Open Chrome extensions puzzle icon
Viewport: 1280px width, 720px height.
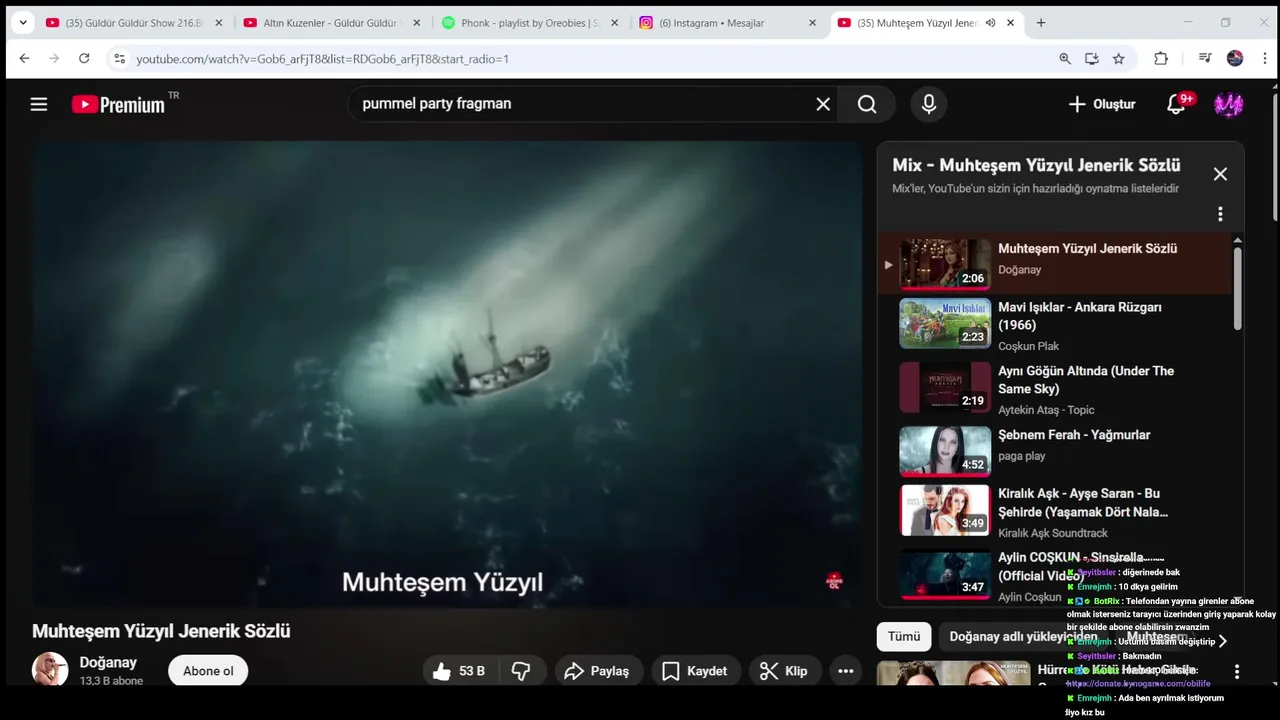(x=1161, y=59)
